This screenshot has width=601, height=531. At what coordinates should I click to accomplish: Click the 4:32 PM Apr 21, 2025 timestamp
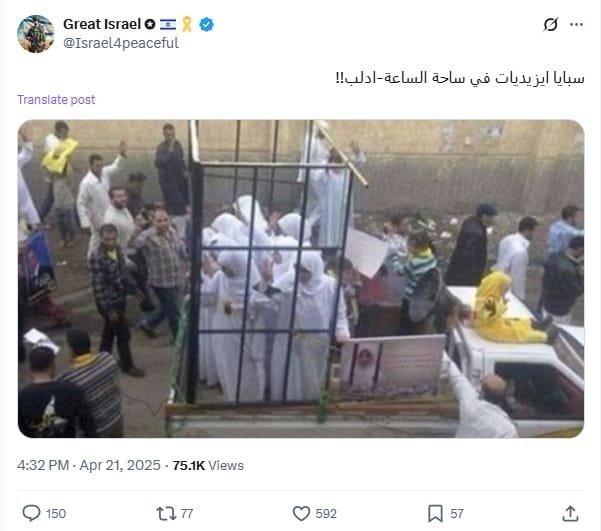point(89,465)
